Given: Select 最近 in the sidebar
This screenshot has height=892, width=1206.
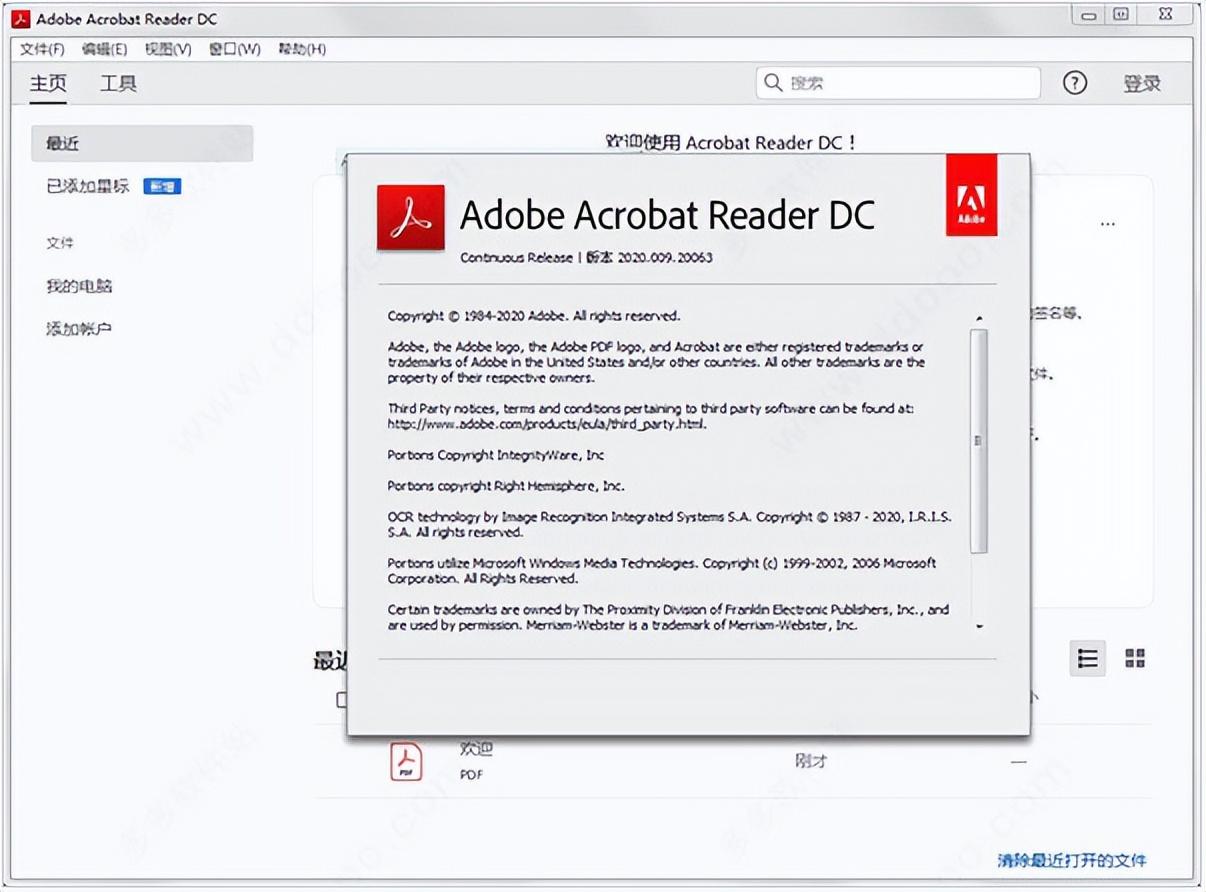Looking at the screenshot, I should [x=142, y=143].
